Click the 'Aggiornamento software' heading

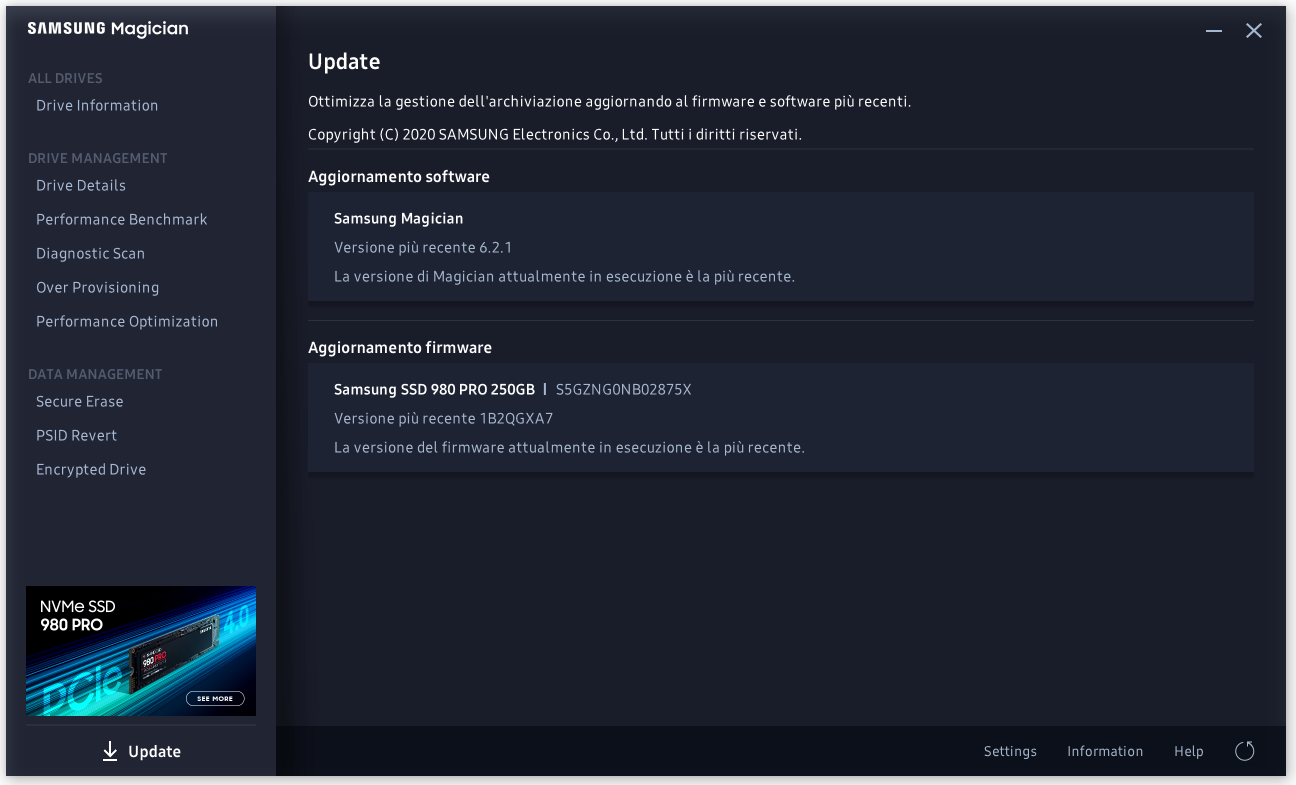399,176
